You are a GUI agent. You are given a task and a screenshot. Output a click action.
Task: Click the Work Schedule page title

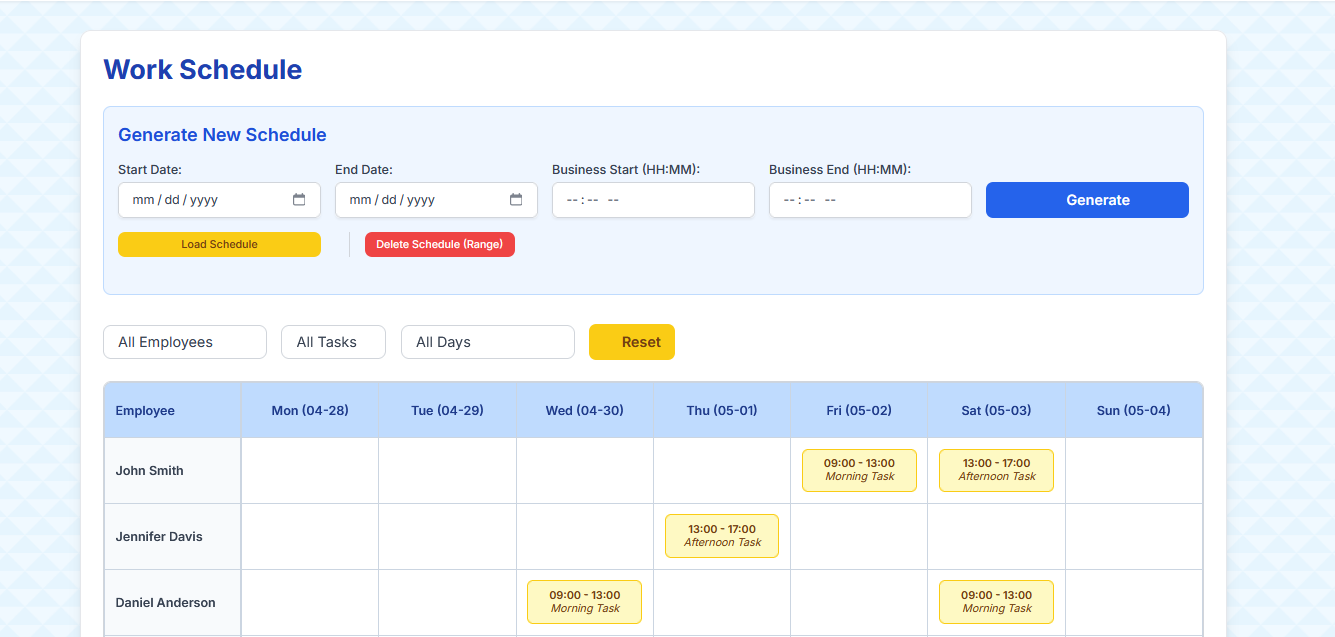pyautogui.click(x=203, y=70)
